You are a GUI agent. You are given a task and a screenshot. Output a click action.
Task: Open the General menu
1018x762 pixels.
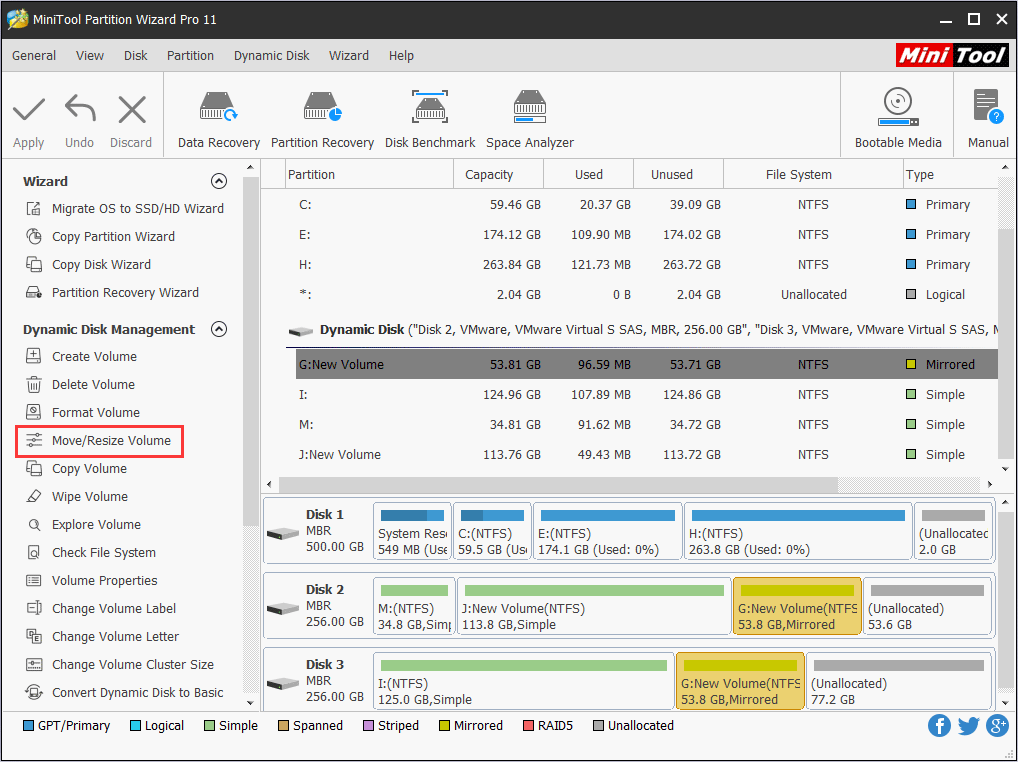pyautogui.click(x=34, y=56)
